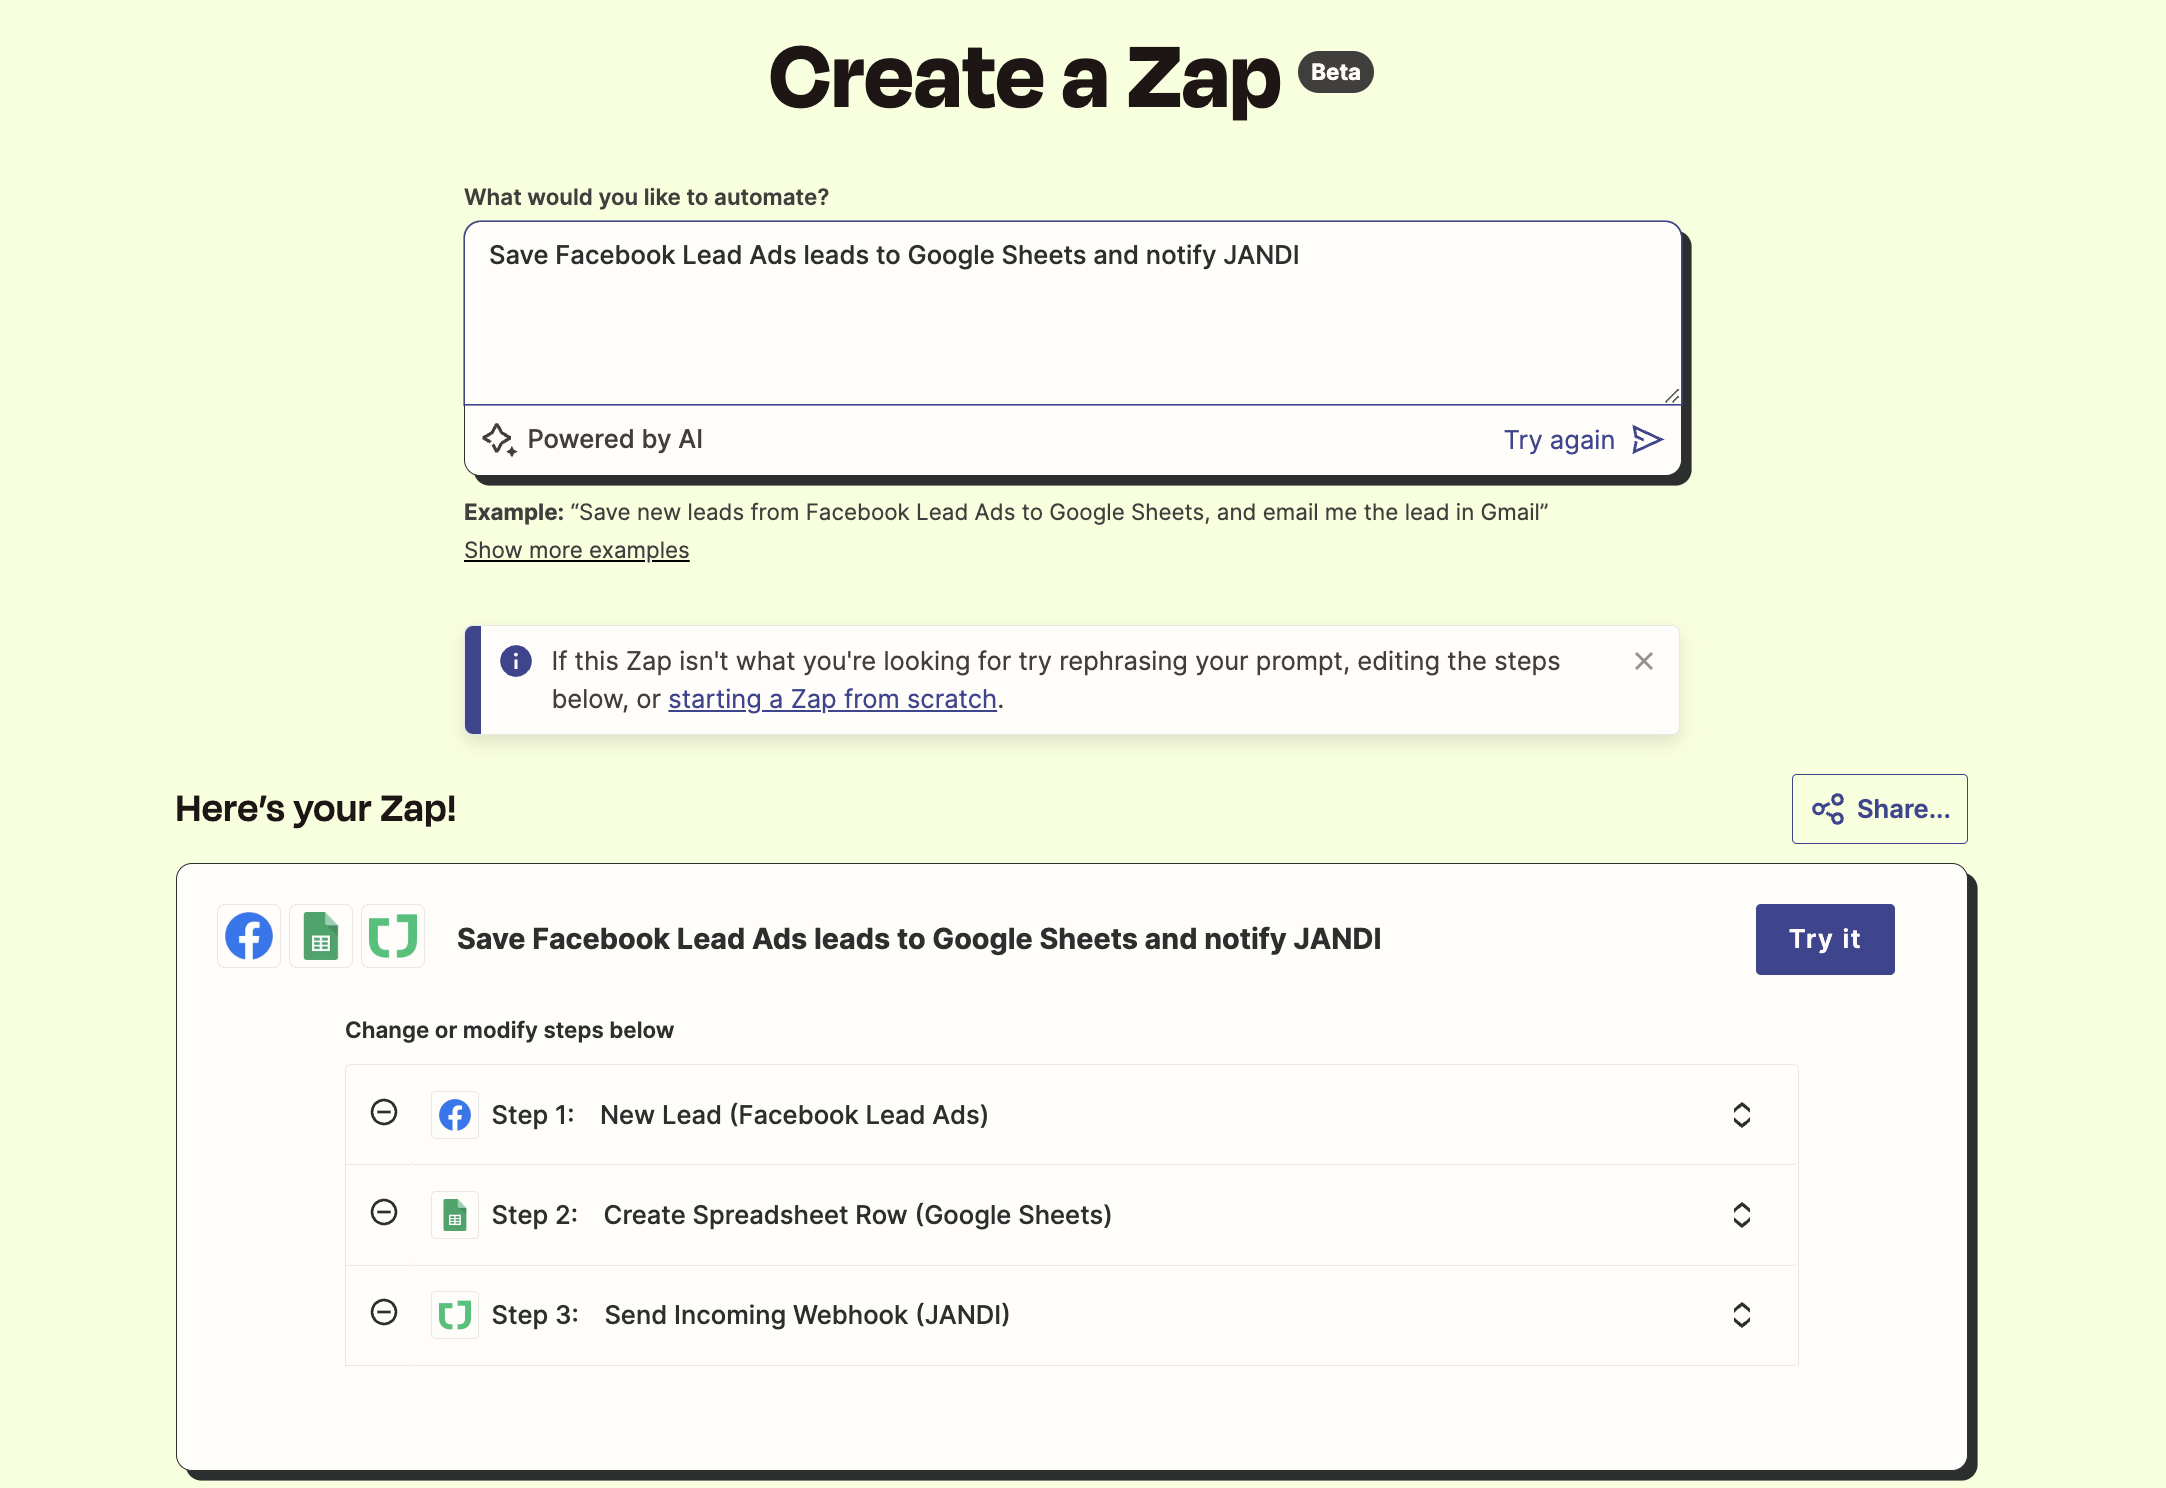Image resolution: width=2166 pixels, height=1488 pixels.
Task: Click the send arrow icon next to Try again
Action: click(x=1647, y=440)
